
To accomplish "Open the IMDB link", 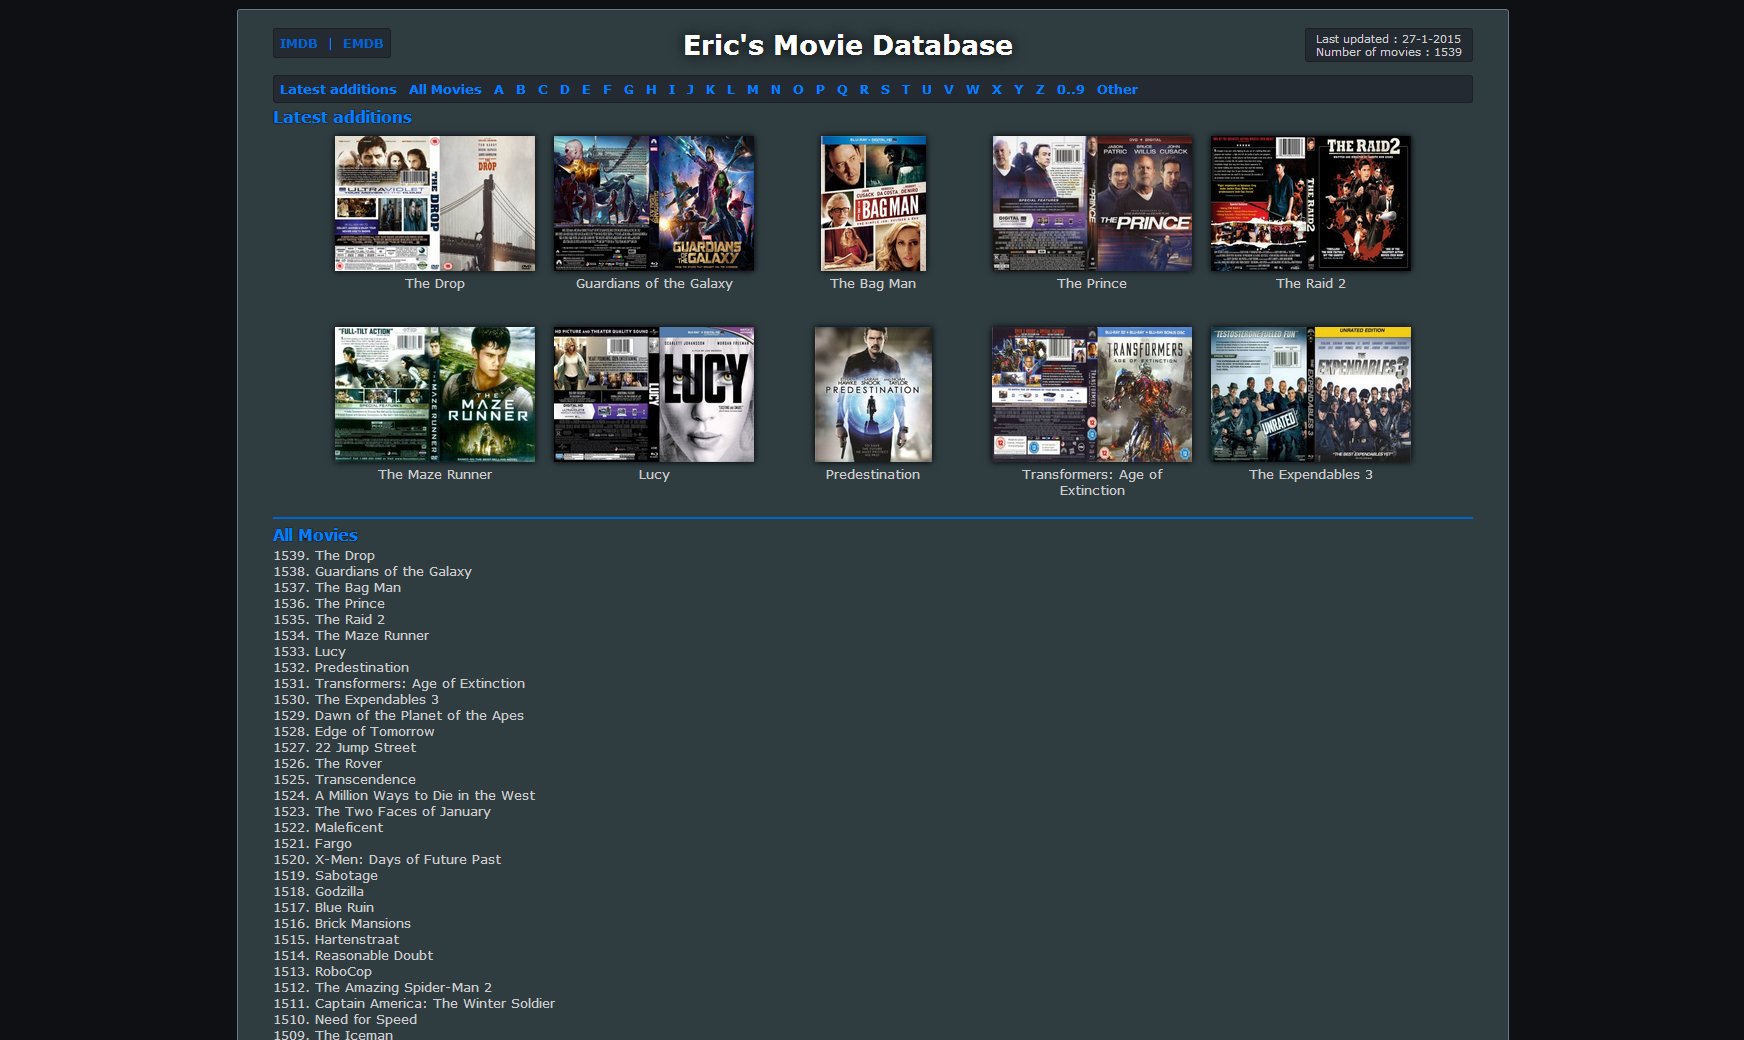I will (298, 44).
